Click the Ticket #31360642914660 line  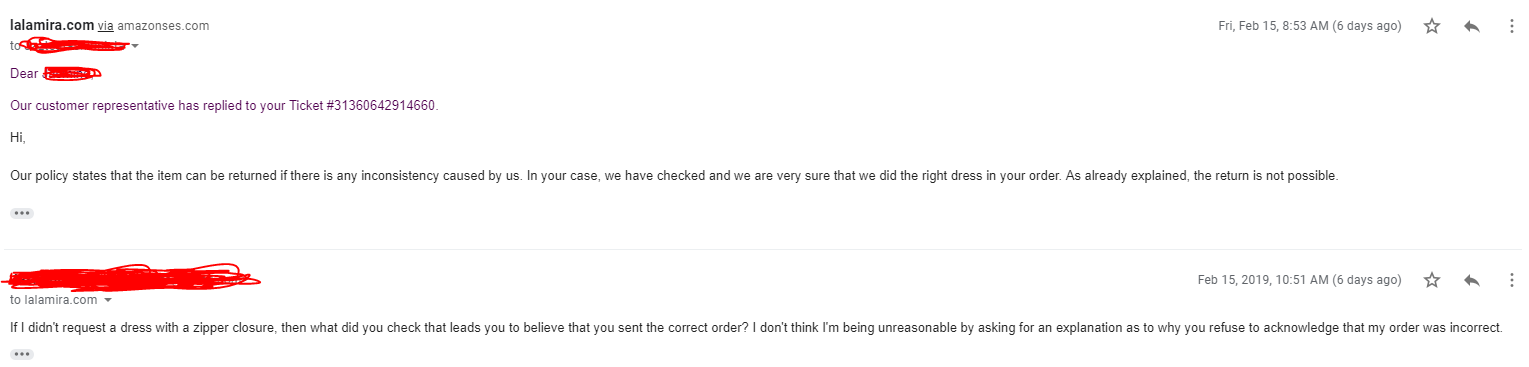(x=224, y=105)
